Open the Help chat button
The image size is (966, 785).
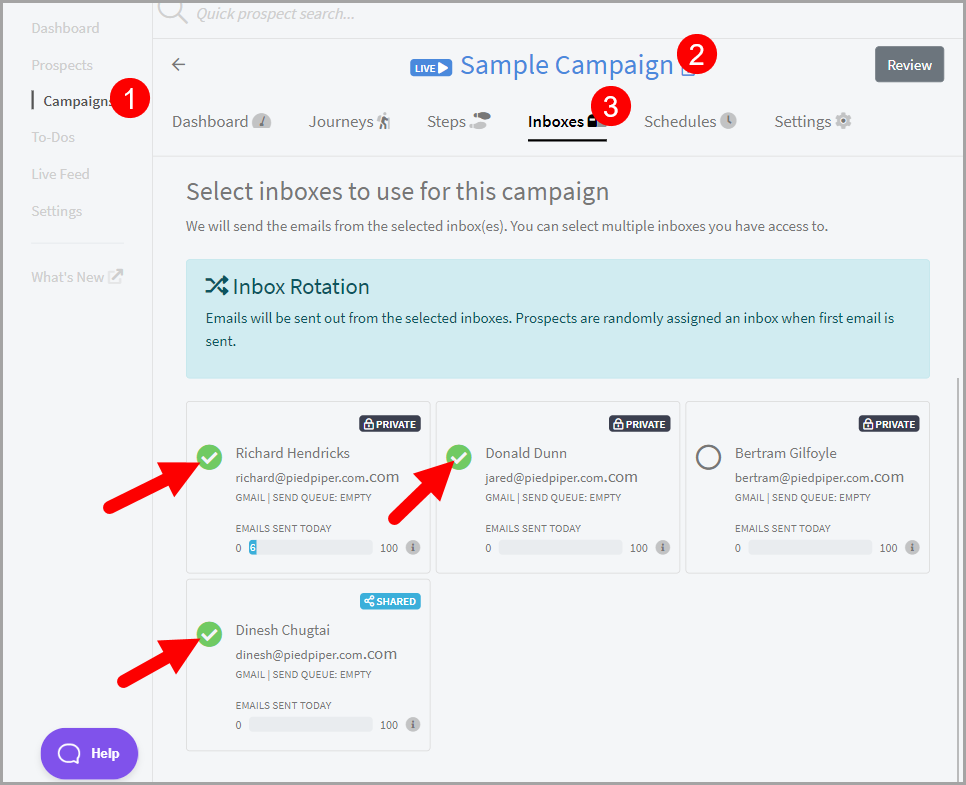(x=89, y=753)
